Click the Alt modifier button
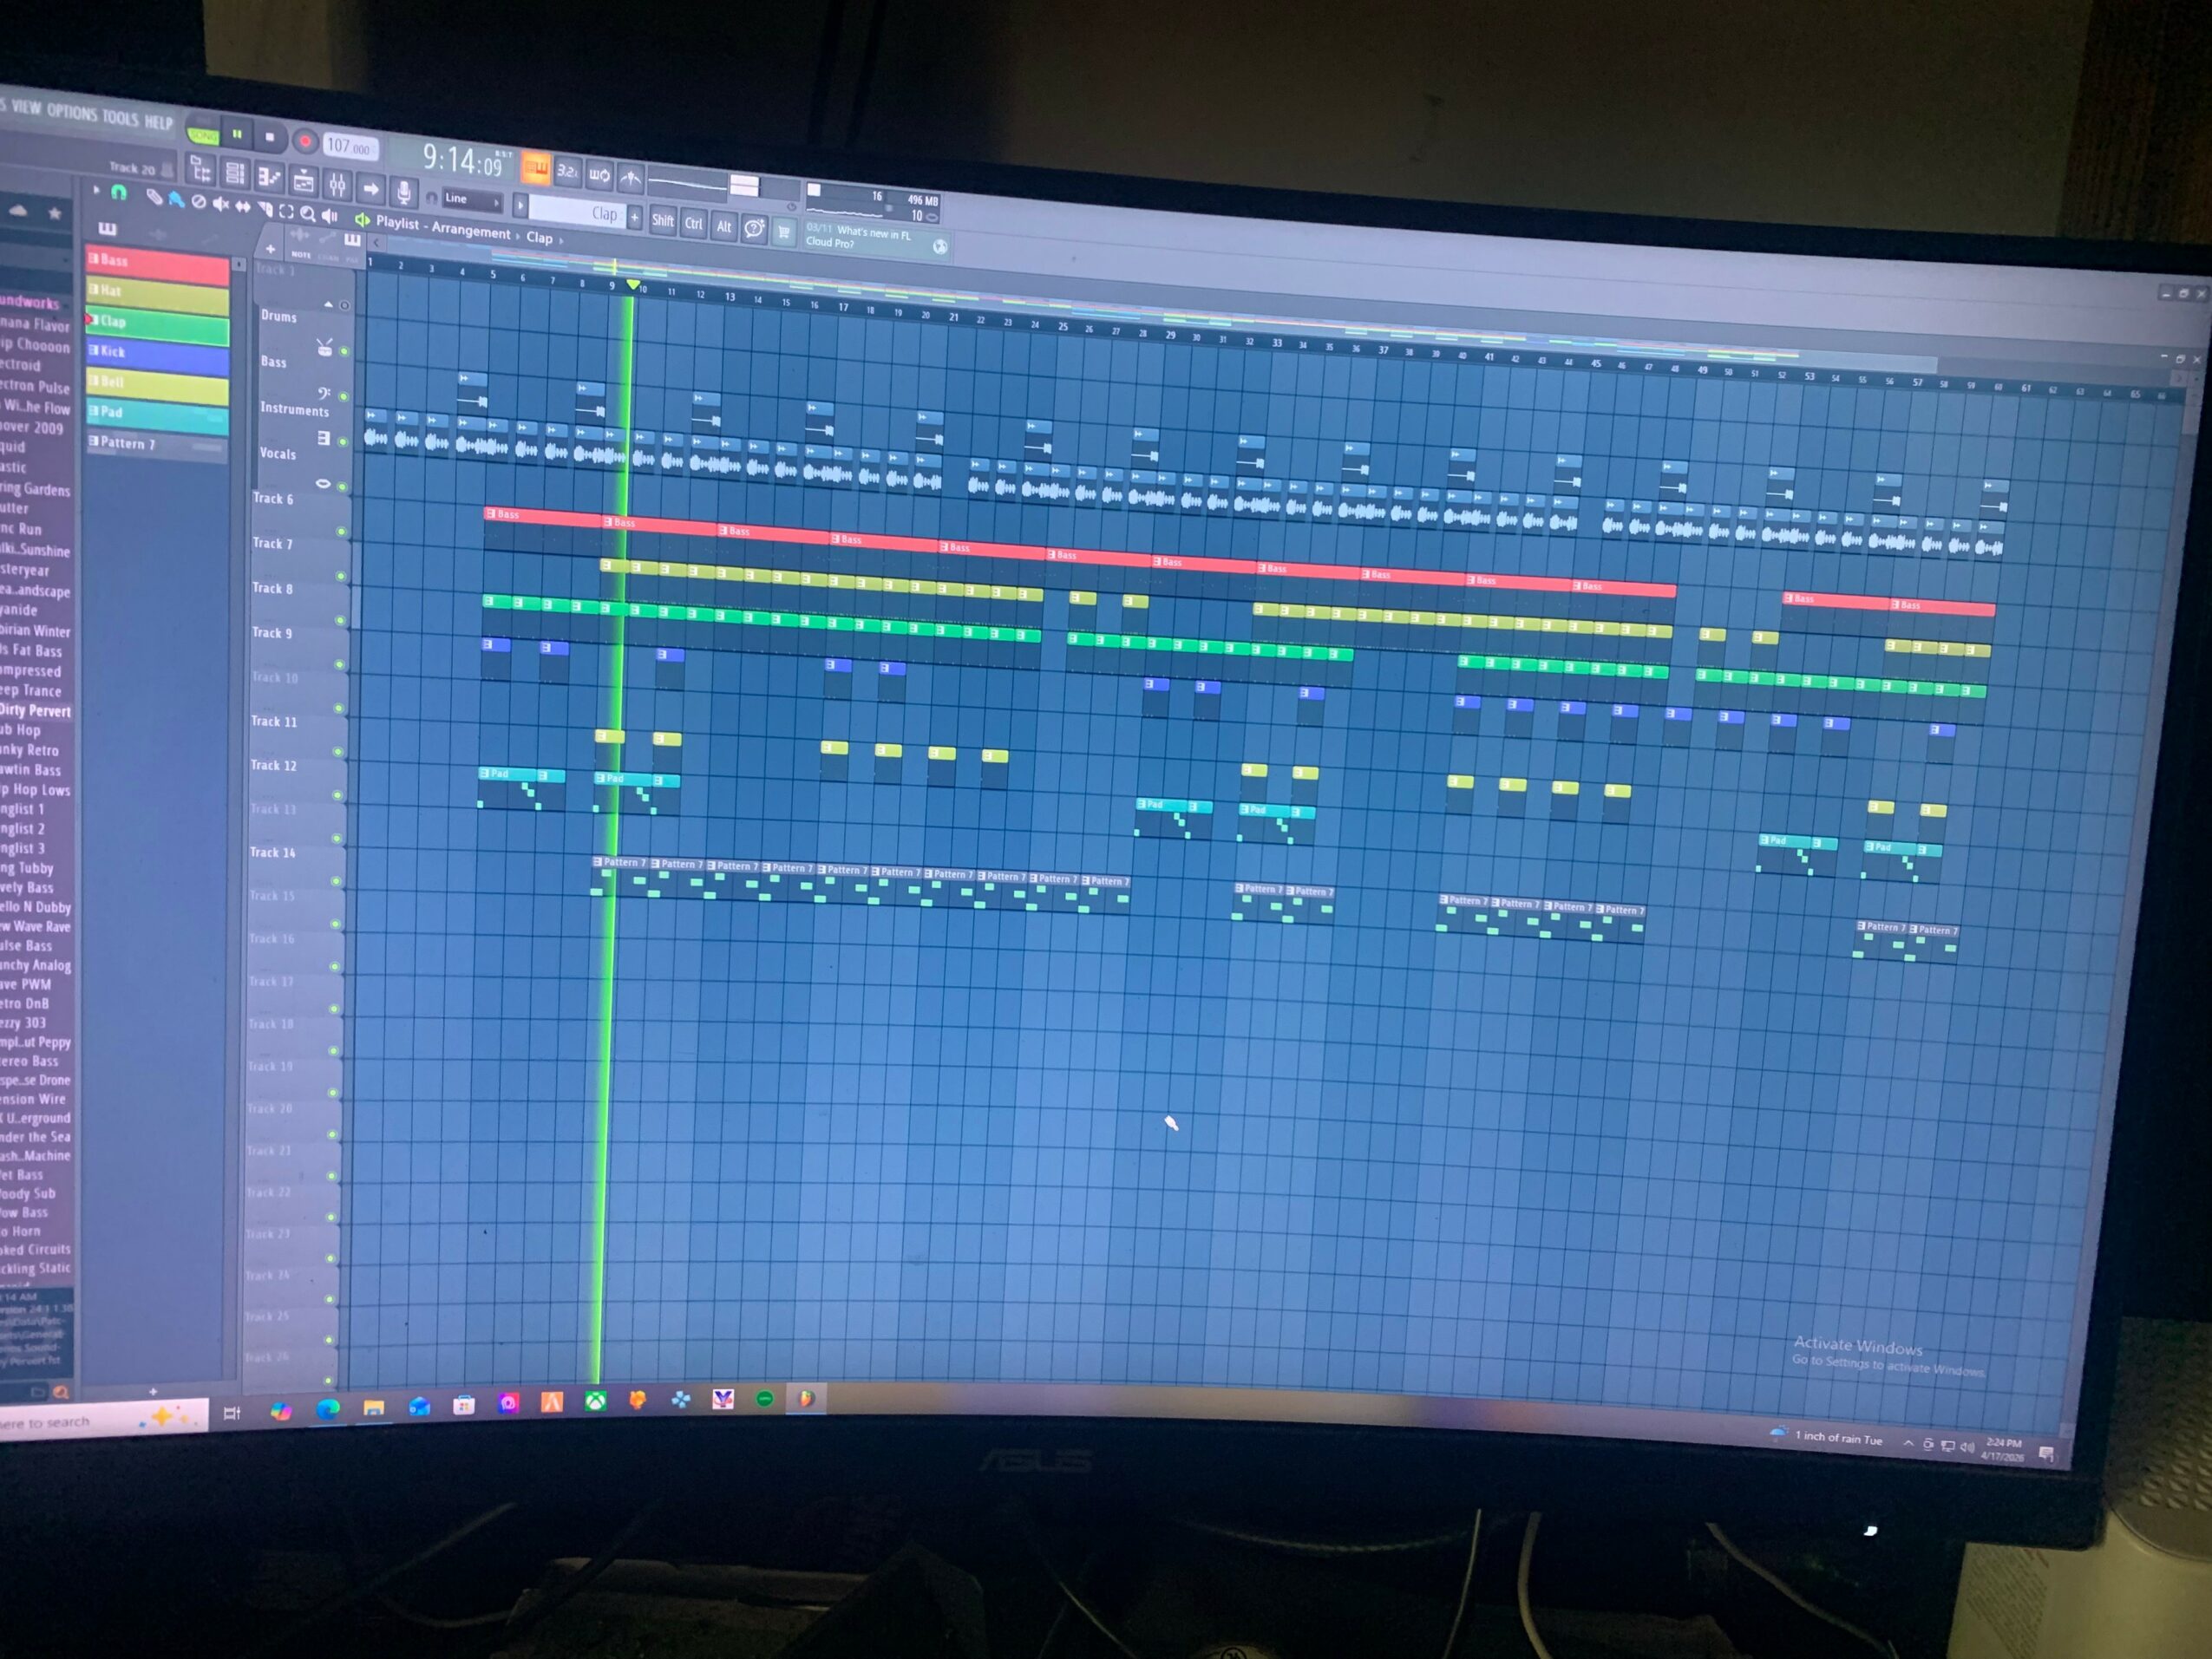 click(x=724, y=226)
